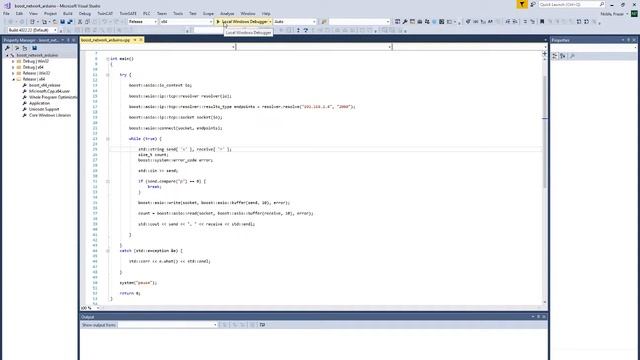Select the Whole Program Optimization property sheet
Viewport: 640px width, 360px height.
[52, 97]
